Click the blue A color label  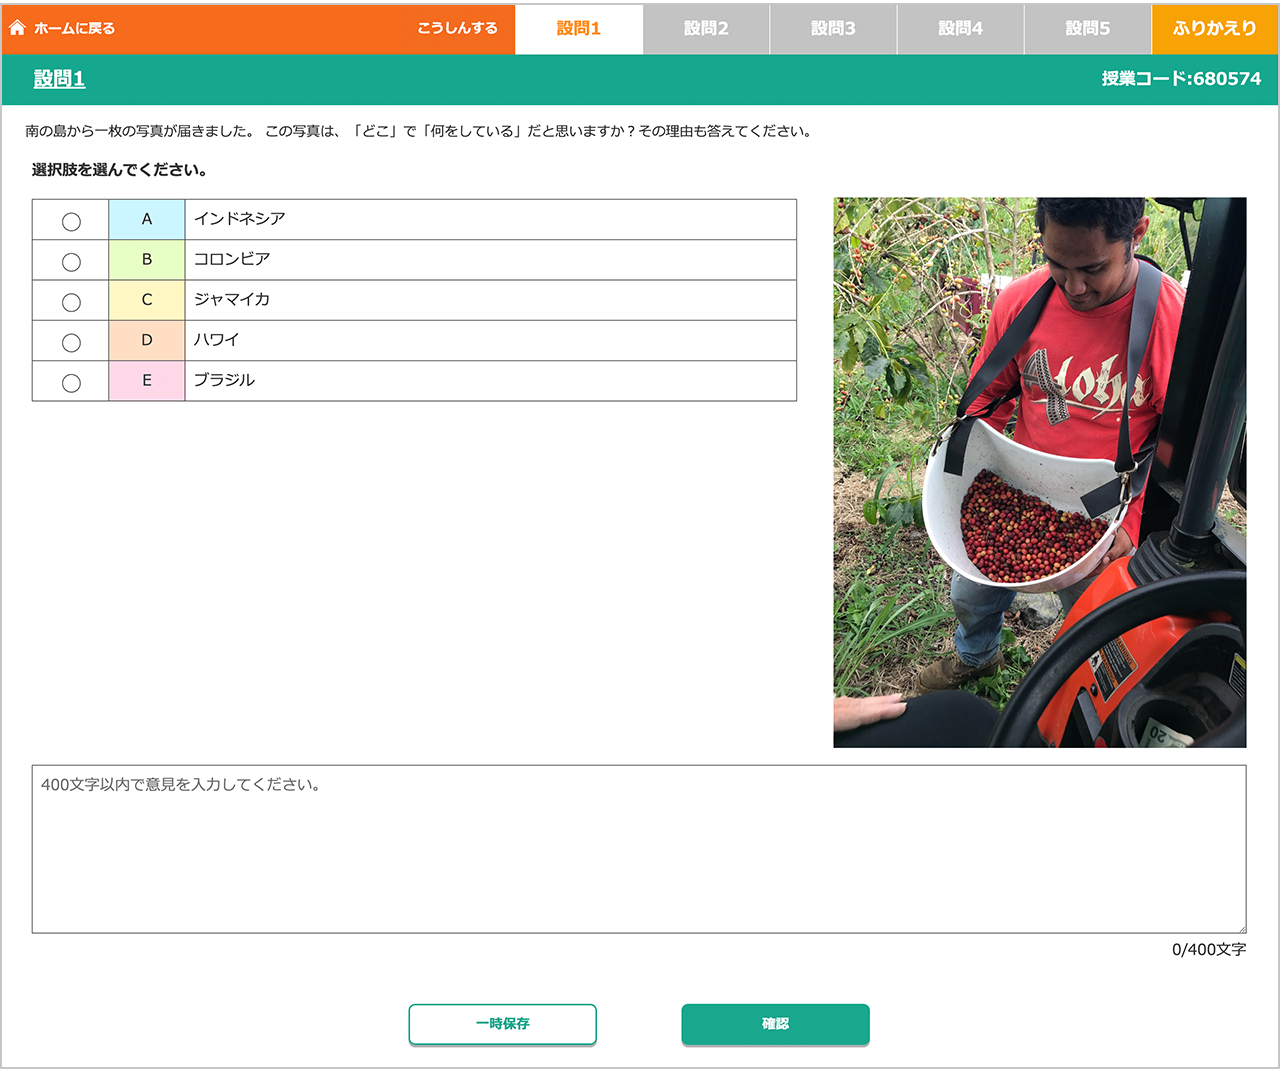coord(147,219)
